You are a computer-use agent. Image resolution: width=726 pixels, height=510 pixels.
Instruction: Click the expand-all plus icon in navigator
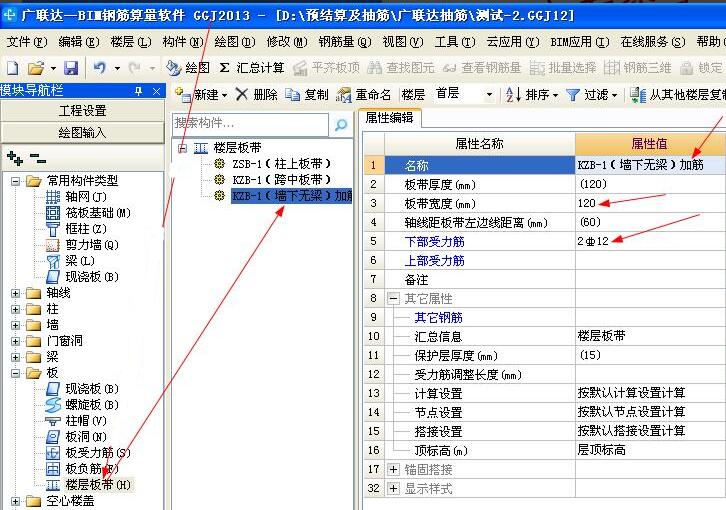pyautogui.click(x=15, y=158)
